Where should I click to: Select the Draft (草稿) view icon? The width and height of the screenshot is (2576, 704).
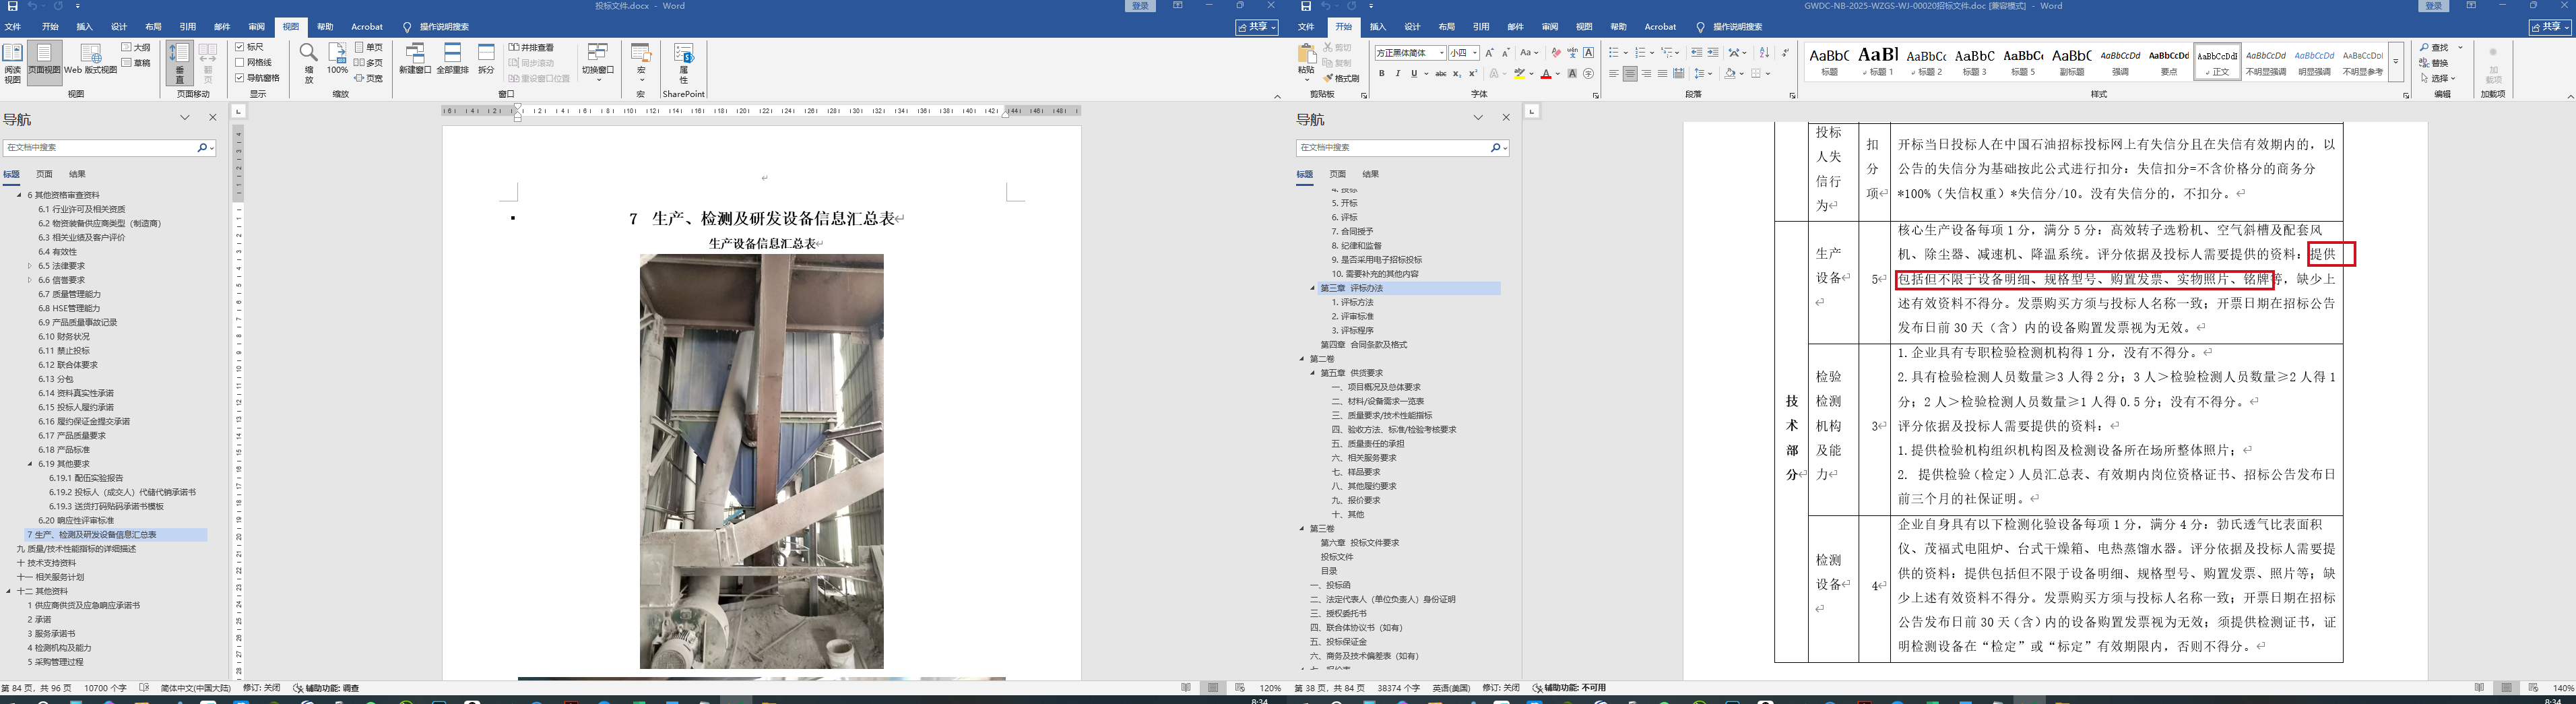point(136,63)
